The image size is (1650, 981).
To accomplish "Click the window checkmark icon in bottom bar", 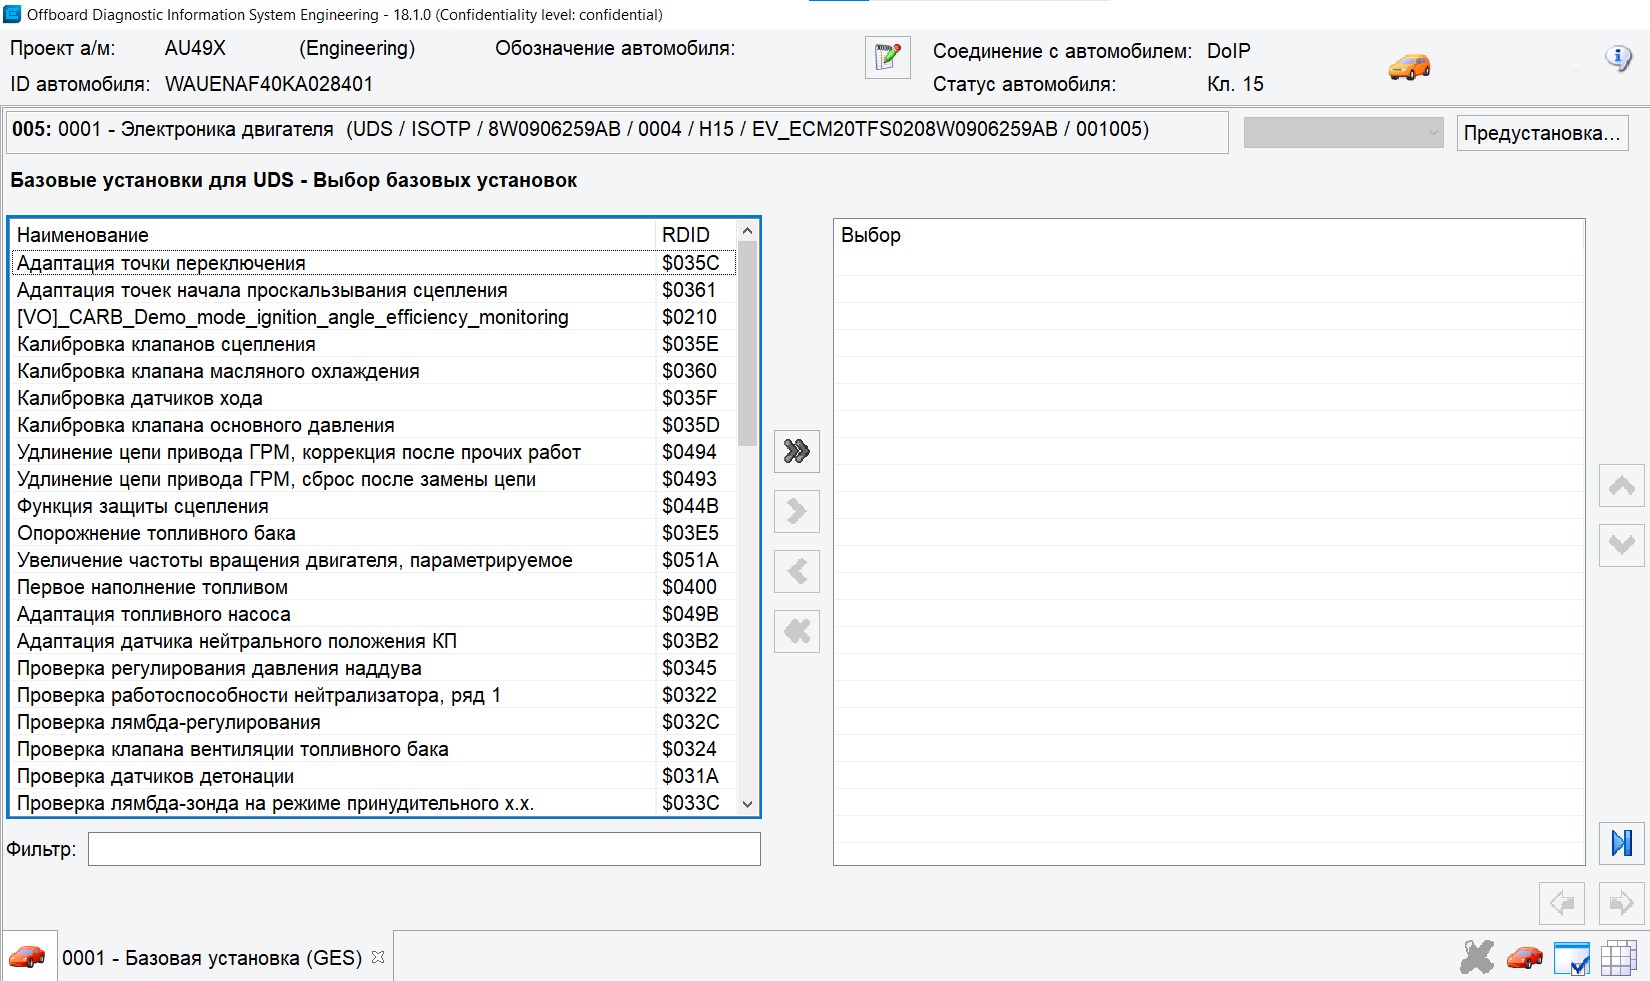I will tap(1571, 957).
